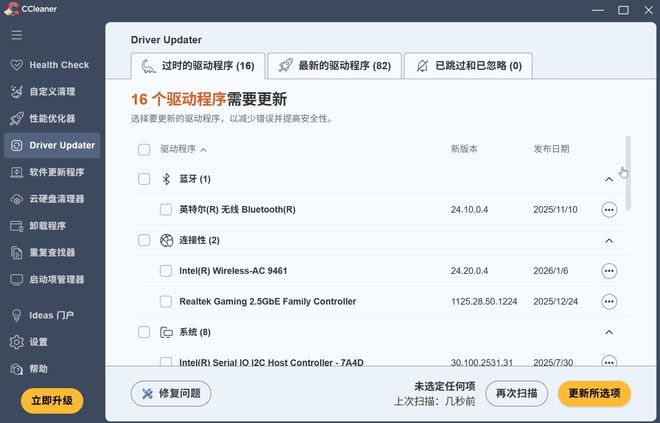This screenshot has width=660, height=423.
Task: Click the 发布日期 column header
Action: point(551,149)
